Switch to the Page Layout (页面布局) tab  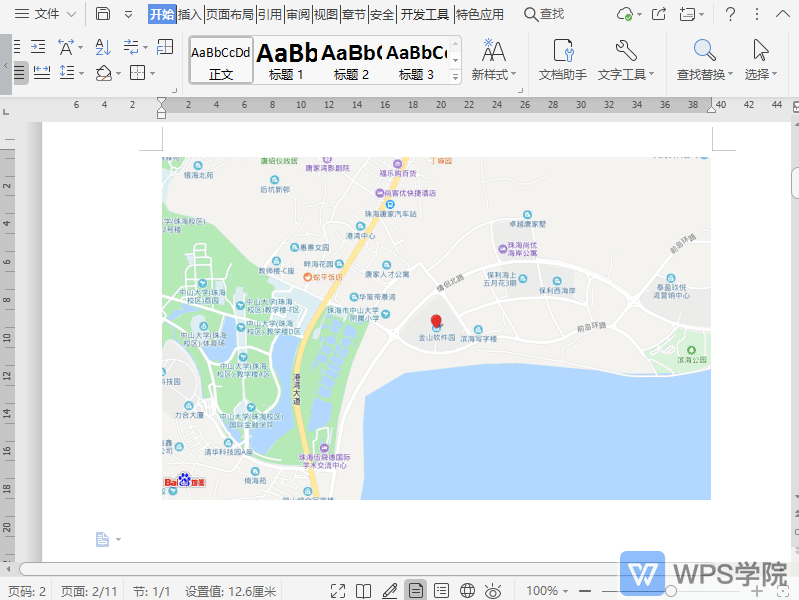tap(229, 14)
